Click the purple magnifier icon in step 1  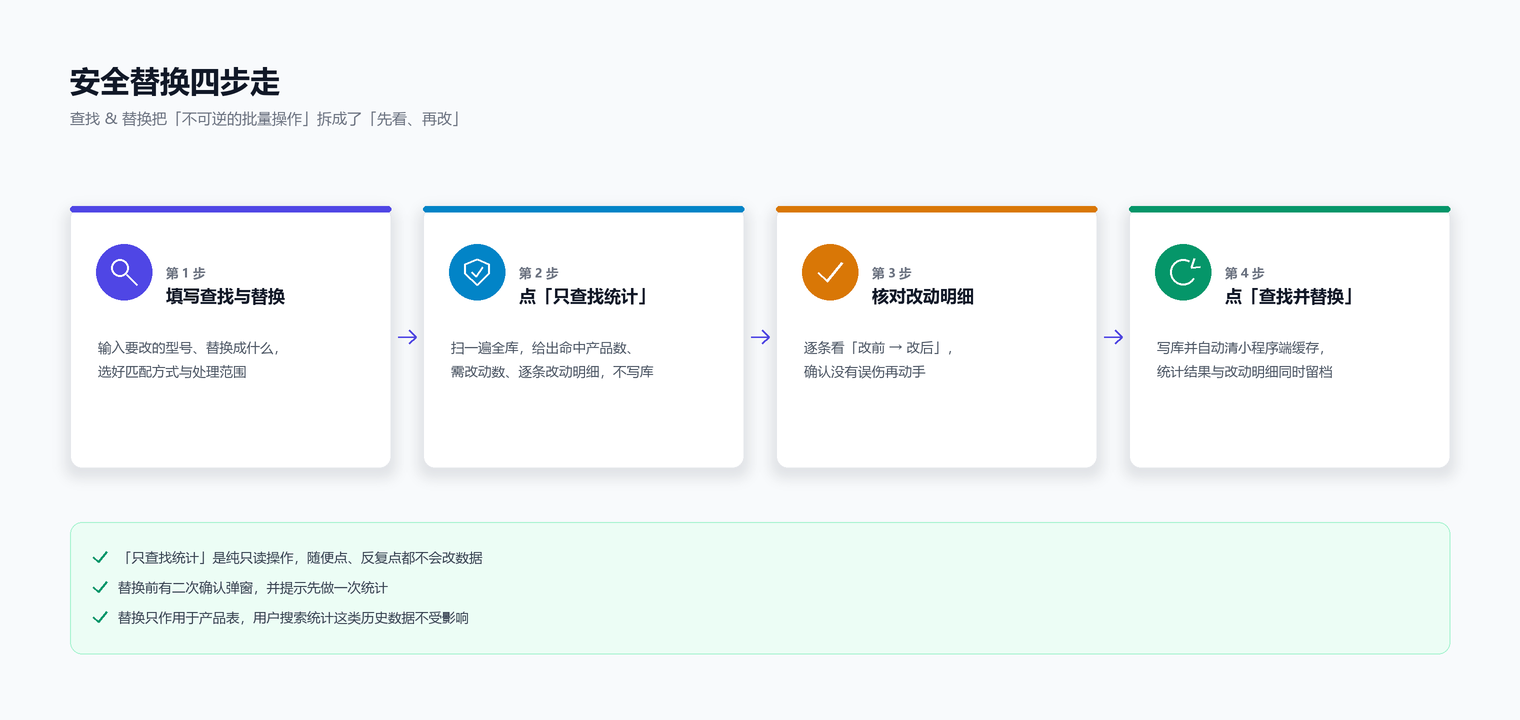(124, 272)
